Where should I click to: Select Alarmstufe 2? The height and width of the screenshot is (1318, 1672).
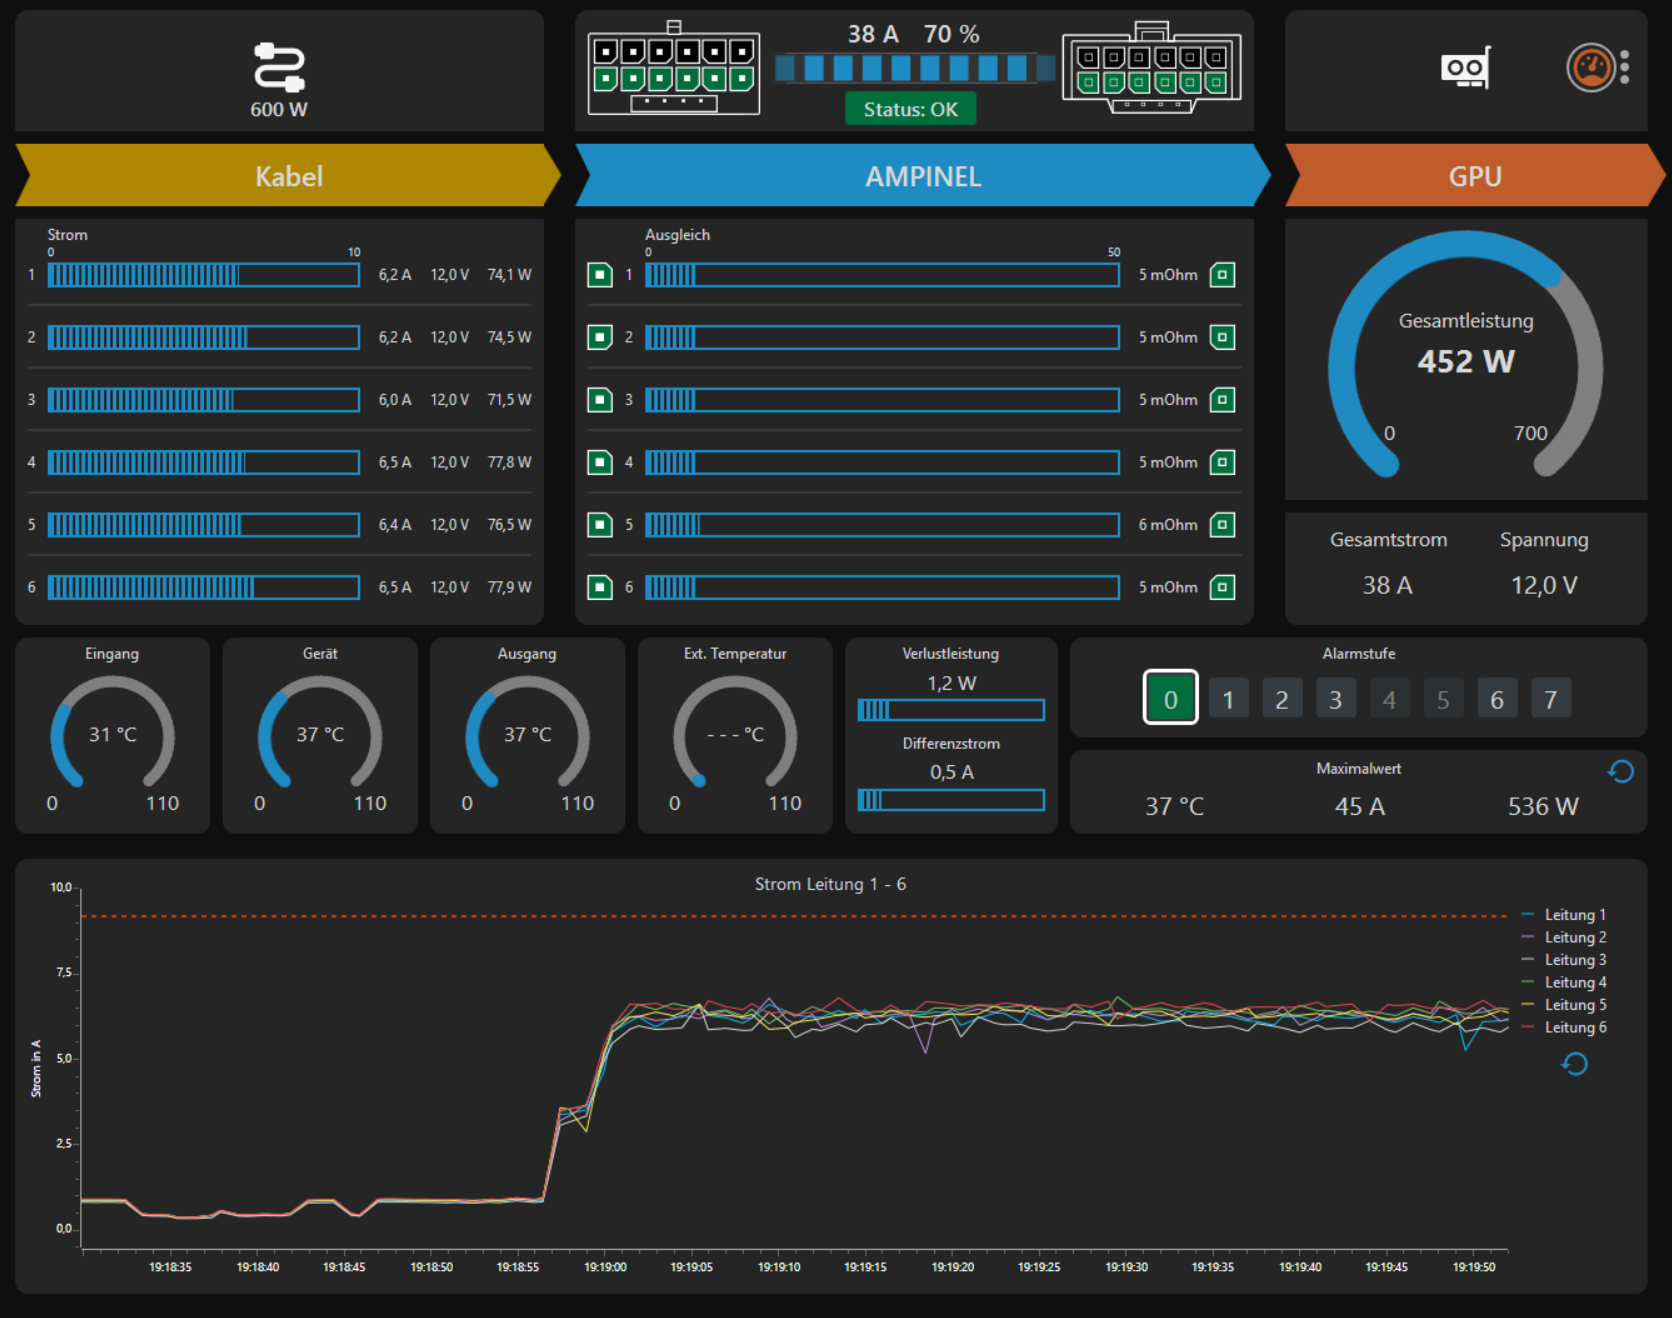(1282, 699)
